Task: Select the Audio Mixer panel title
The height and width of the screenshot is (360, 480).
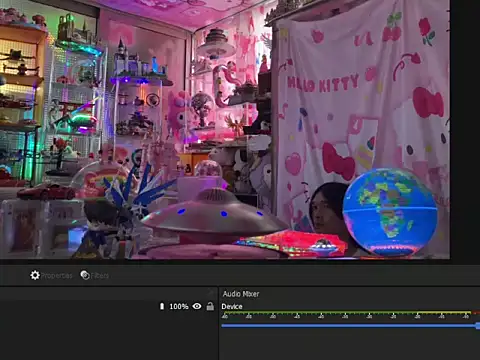Action: click(241, 294)
